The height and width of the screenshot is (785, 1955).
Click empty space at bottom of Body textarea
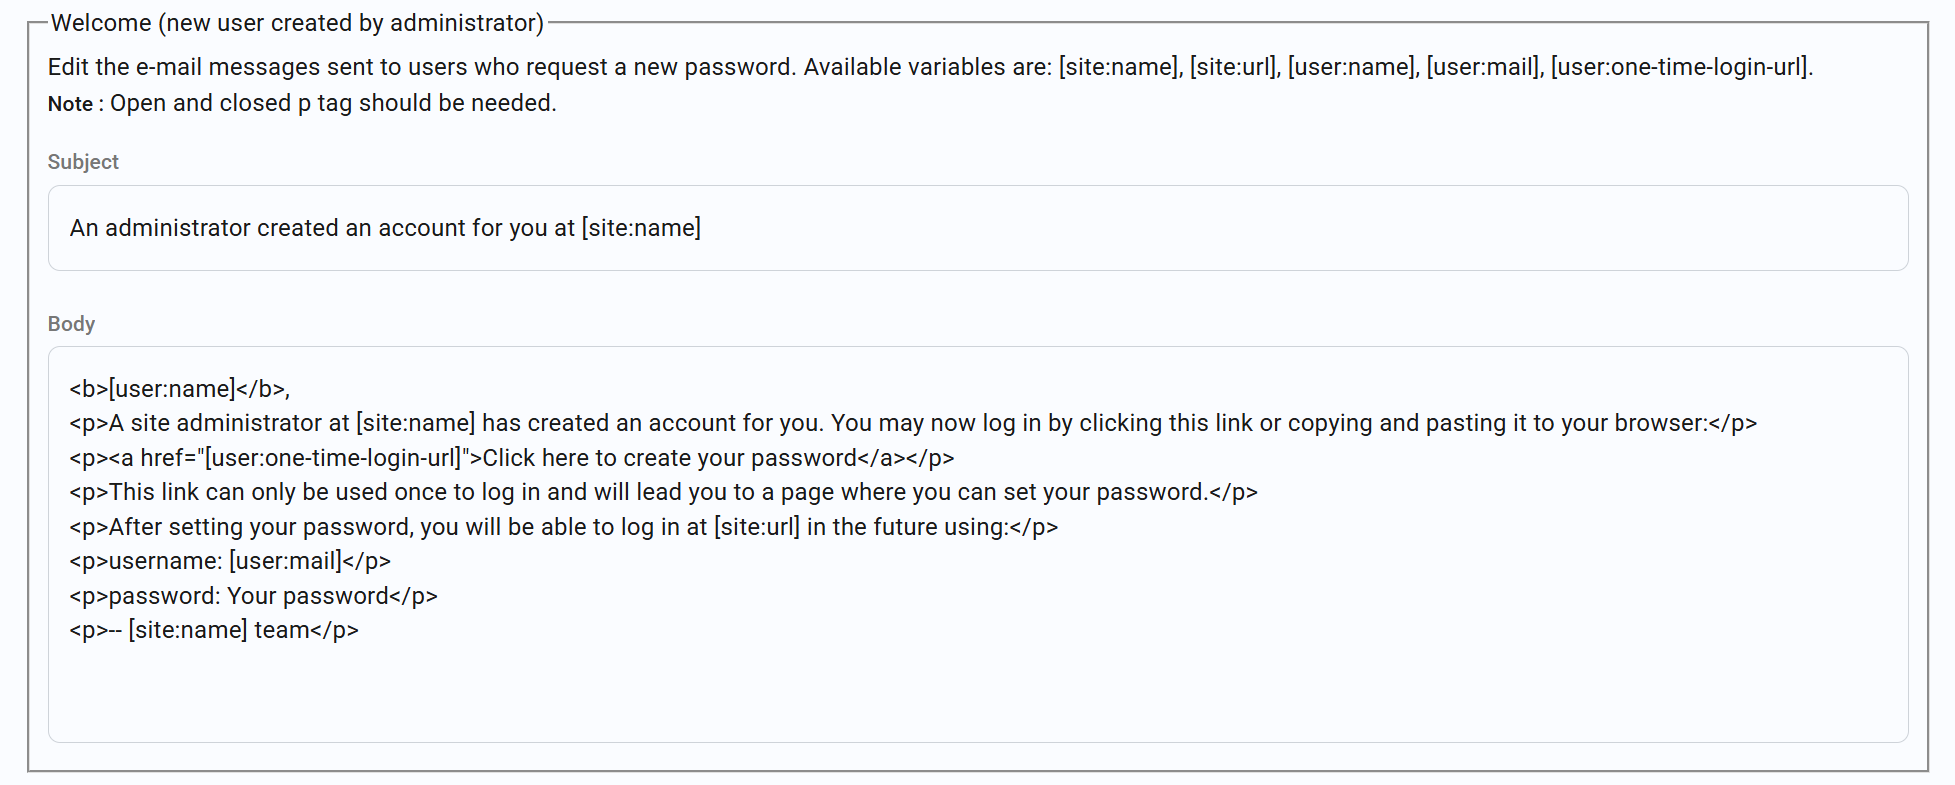978,695
